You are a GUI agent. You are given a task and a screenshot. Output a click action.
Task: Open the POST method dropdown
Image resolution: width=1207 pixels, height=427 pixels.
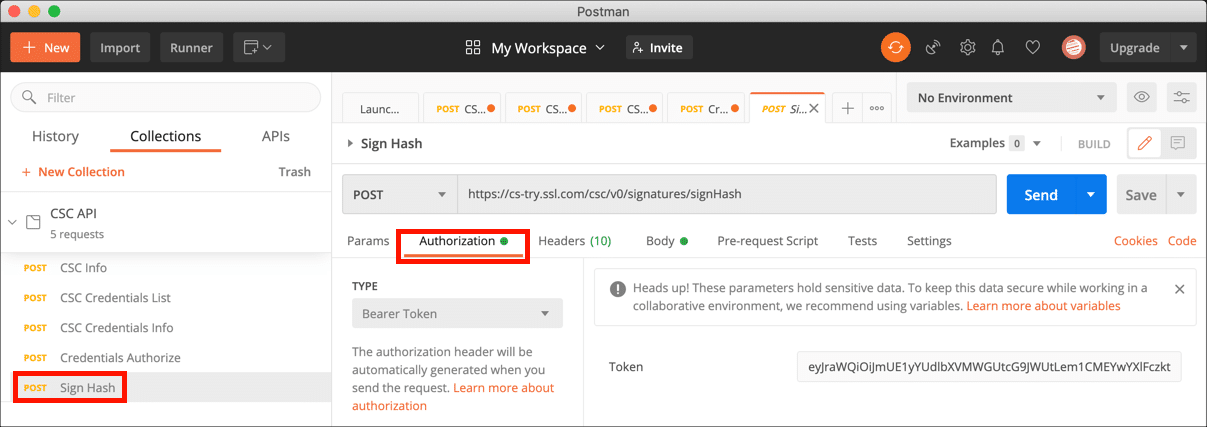[399, 195]
